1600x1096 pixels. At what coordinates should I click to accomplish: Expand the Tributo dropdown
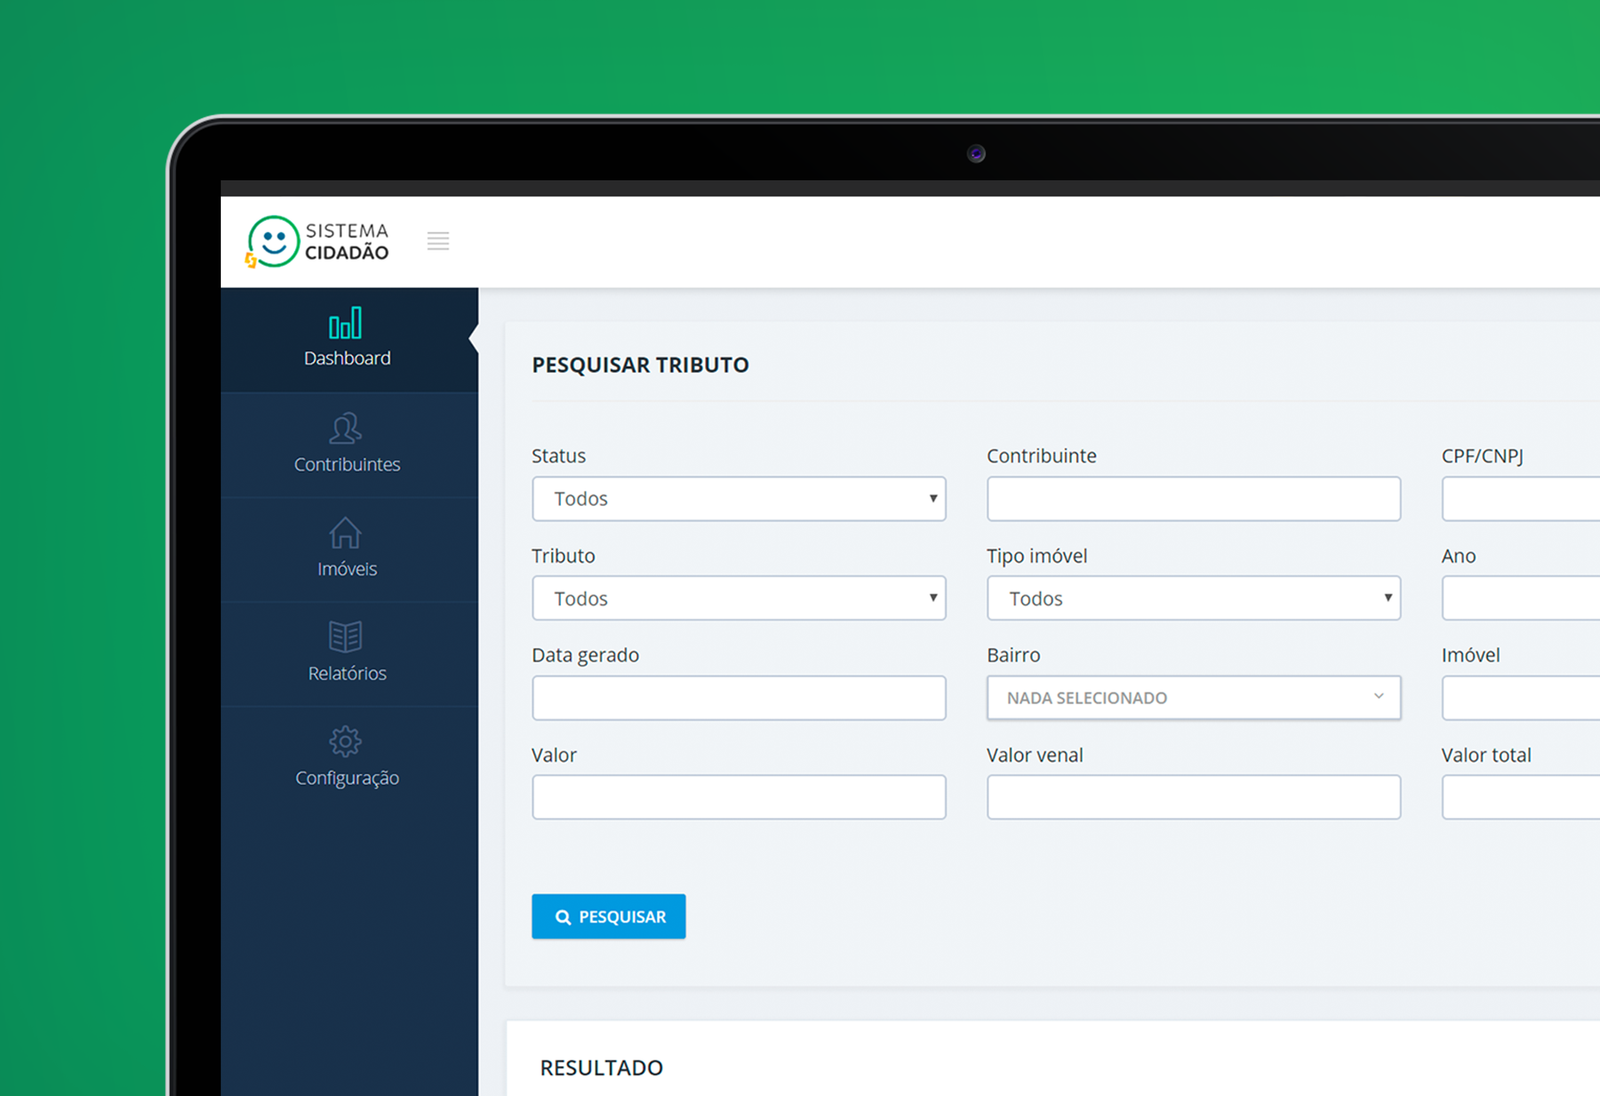[738, 598]
